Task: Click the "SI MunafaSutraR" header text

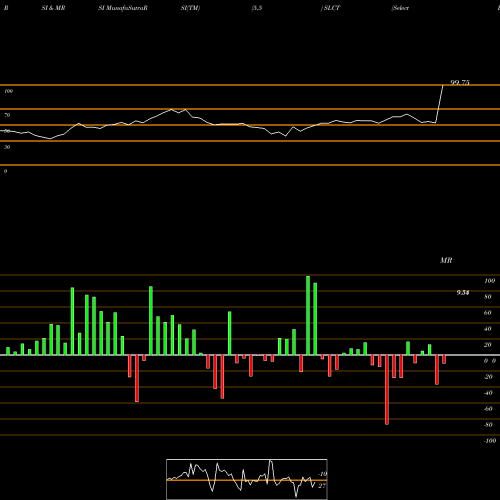Action: pyautogui.click(x=123, y=8)
